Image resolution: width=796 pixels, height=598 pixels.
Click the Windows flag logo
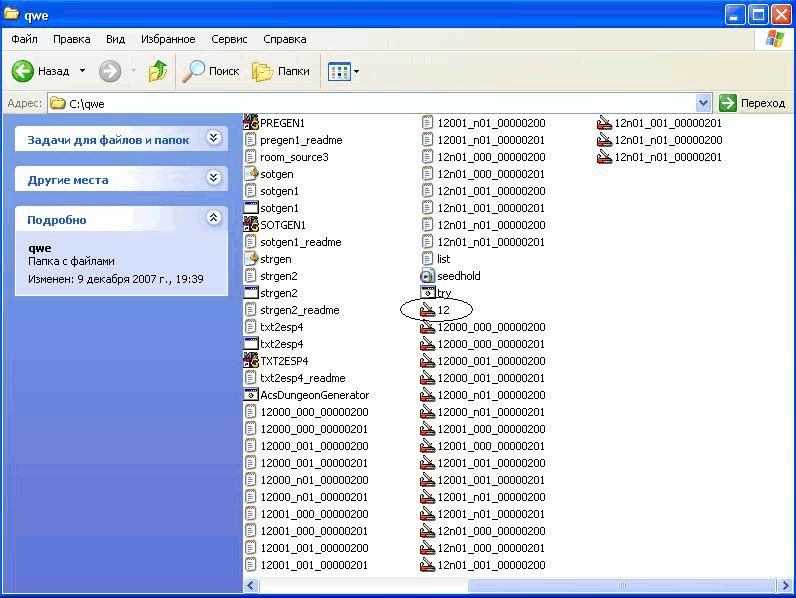click(775, 39)
